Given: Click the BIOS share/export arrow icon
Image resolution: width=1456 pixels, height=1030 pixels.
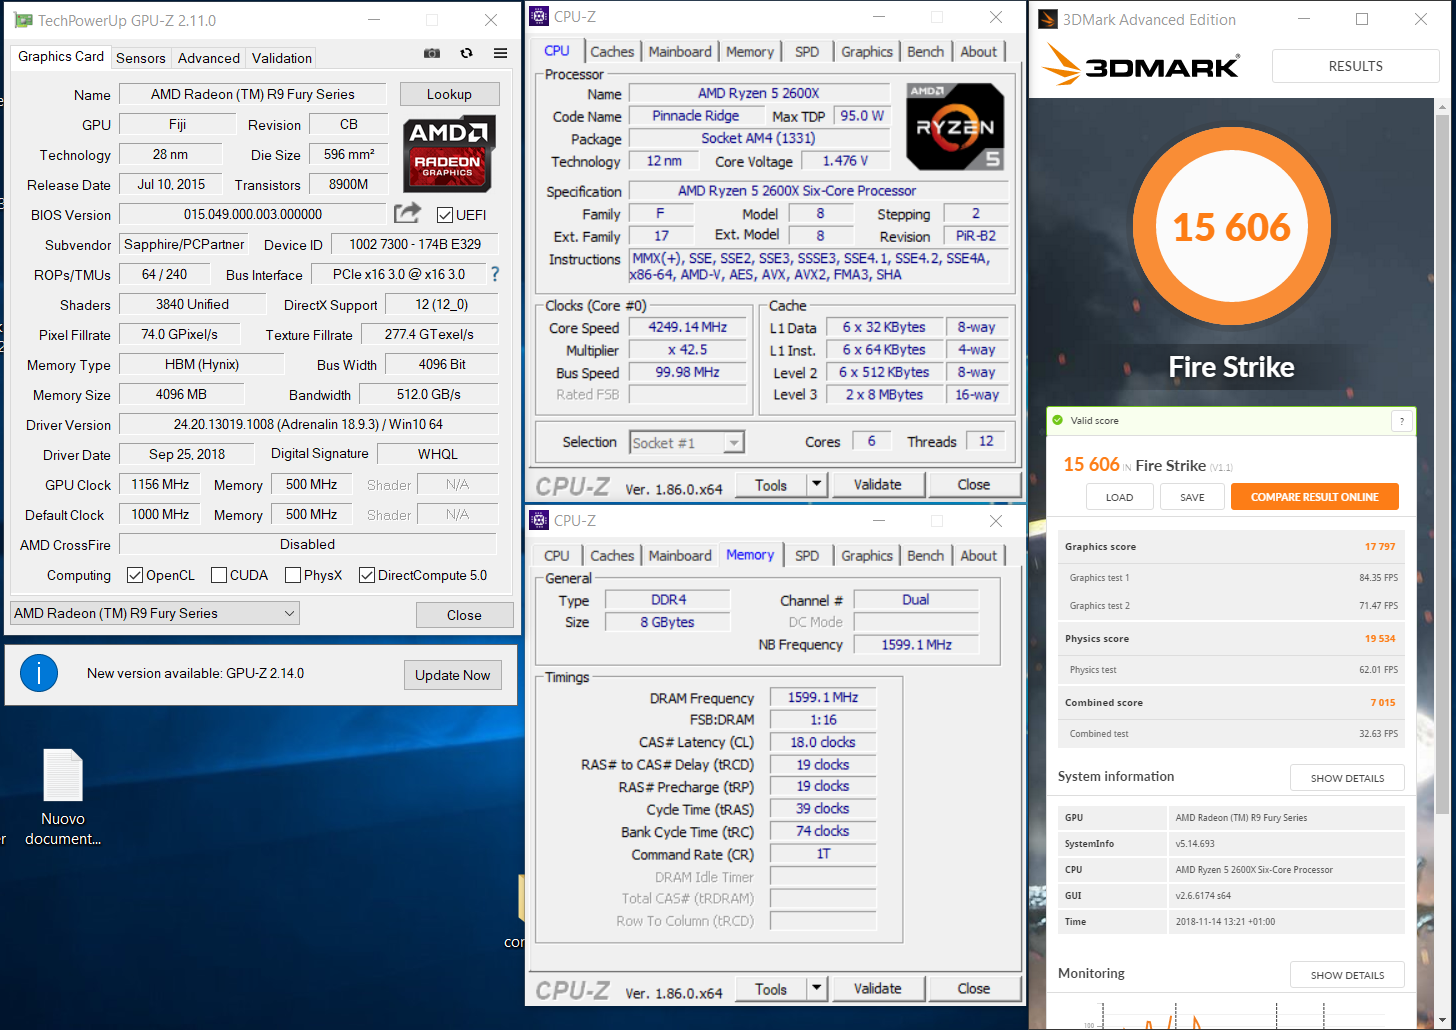Looking at the screenshot, I should 407,213.
